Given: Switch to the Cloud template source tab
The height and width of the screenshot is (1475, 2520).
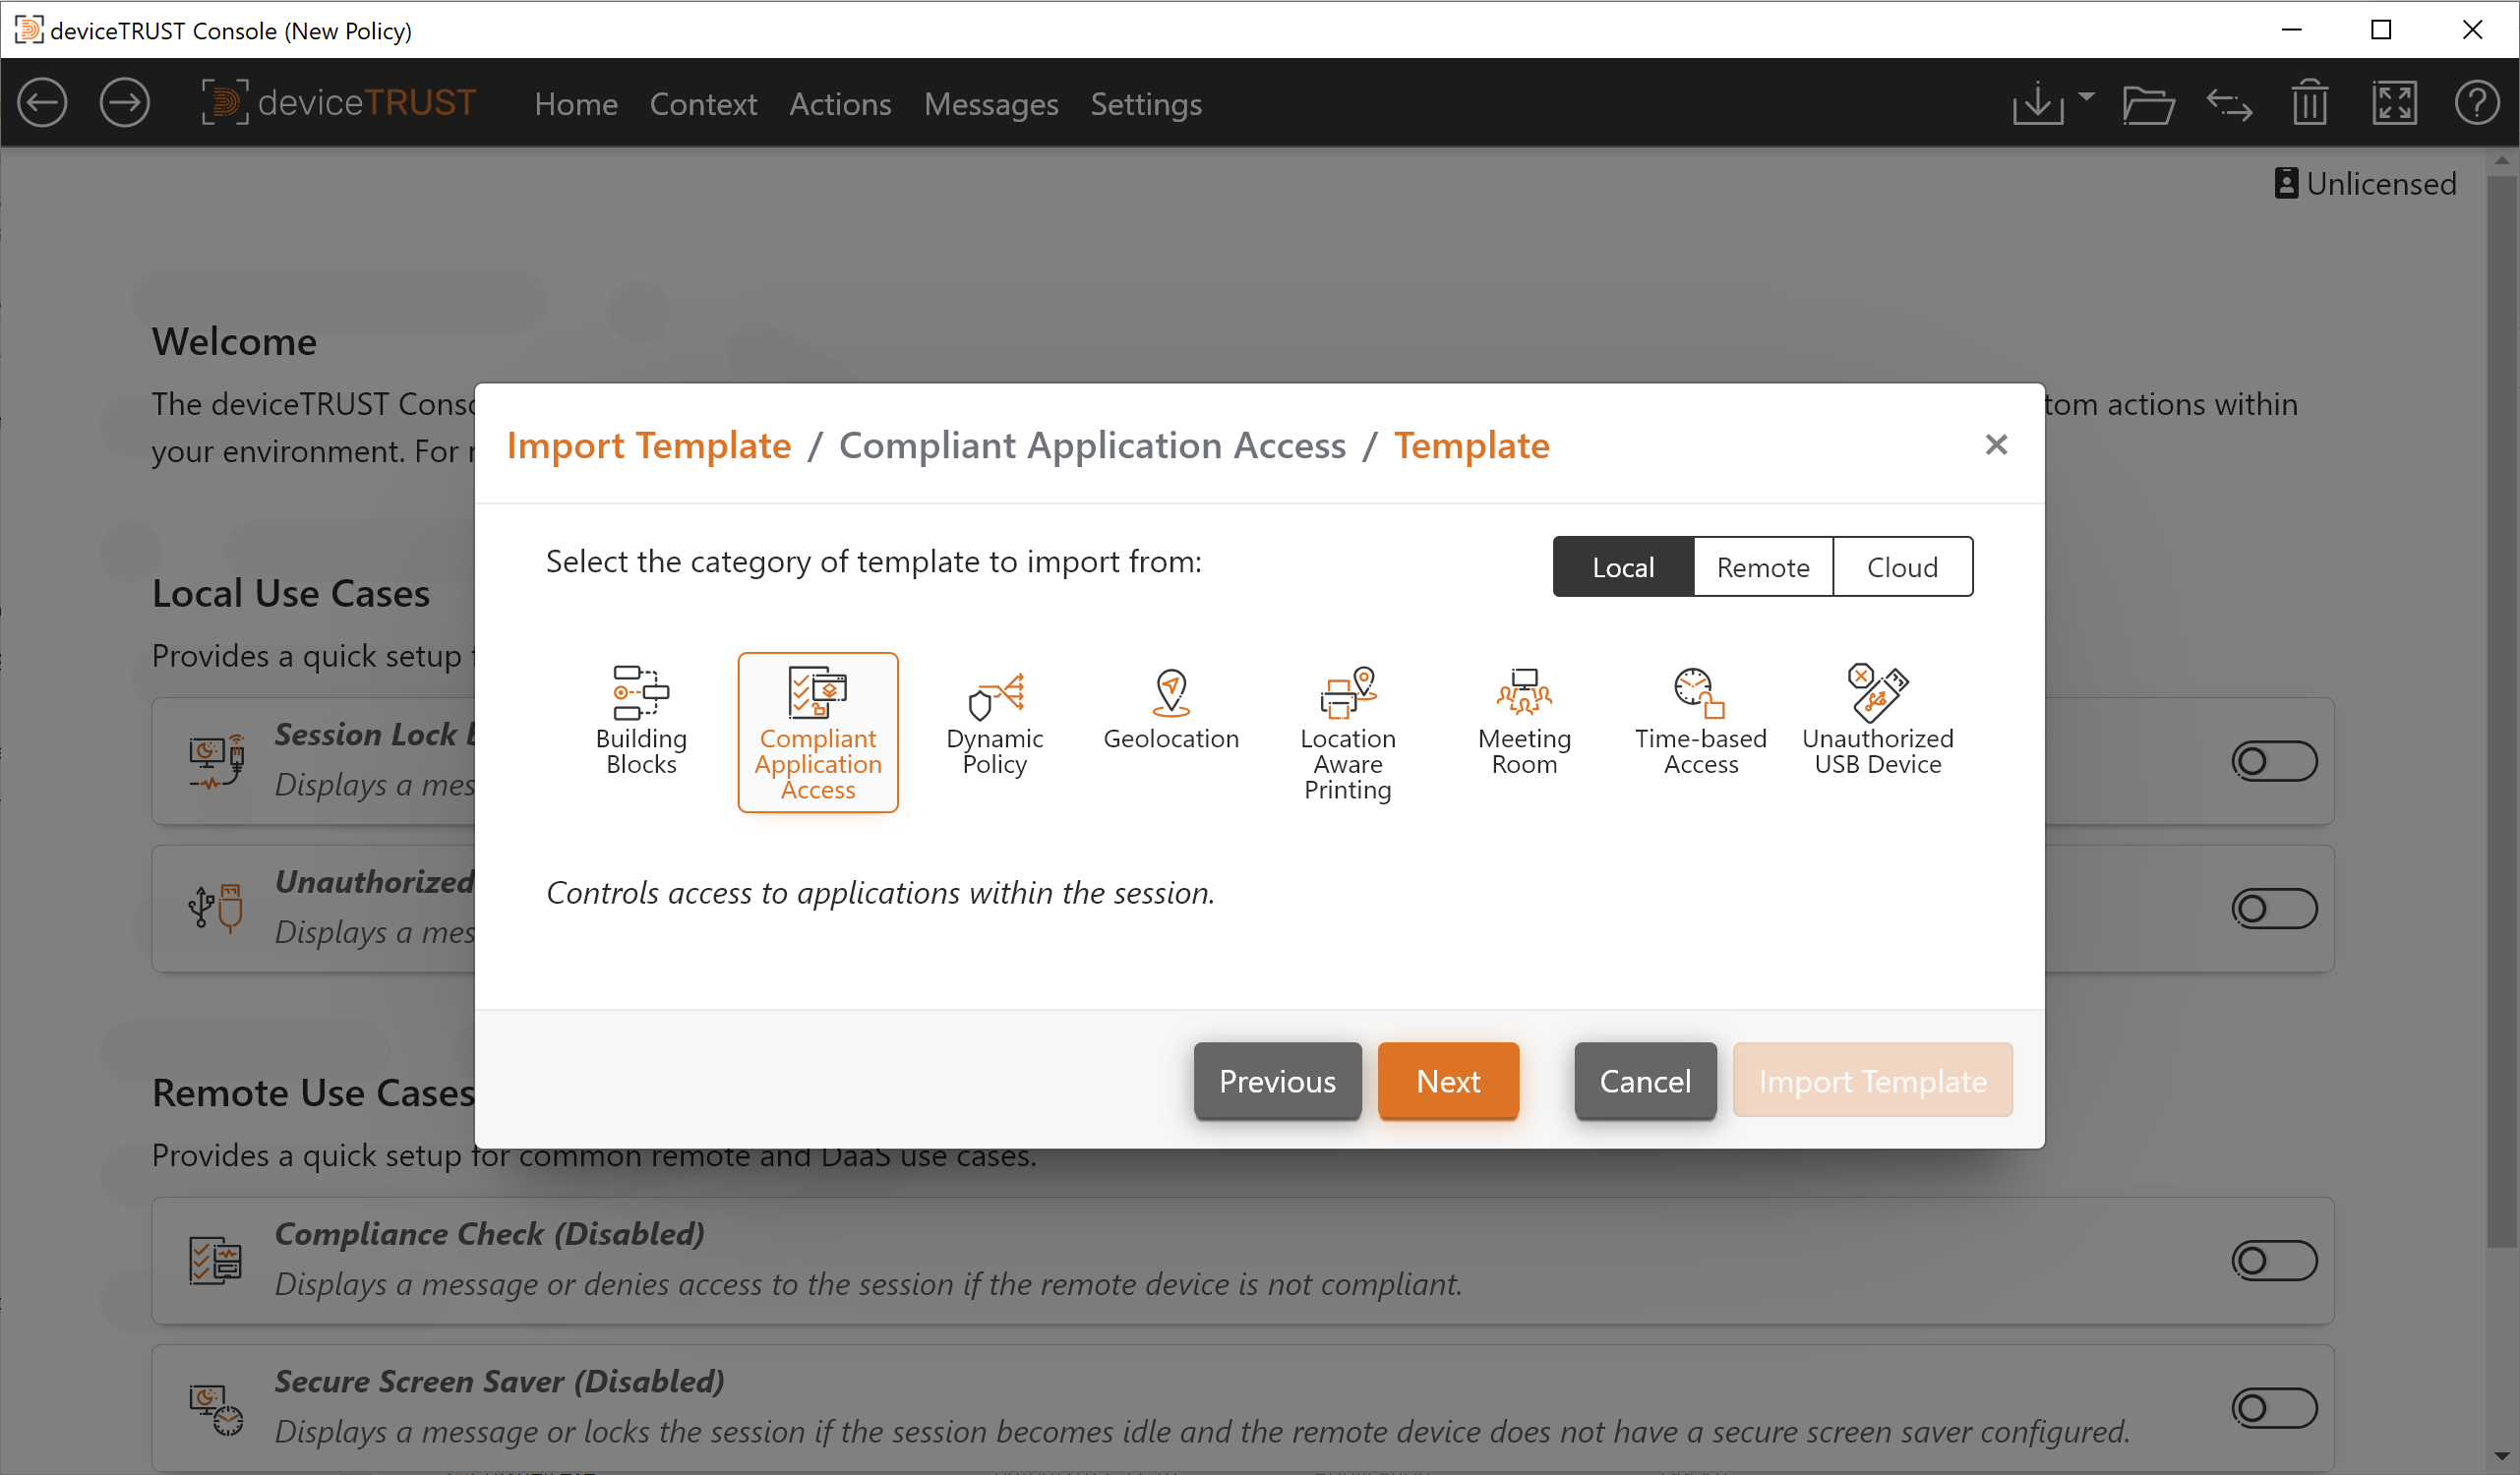Looking at the screenshot, I should (1901, 567).
